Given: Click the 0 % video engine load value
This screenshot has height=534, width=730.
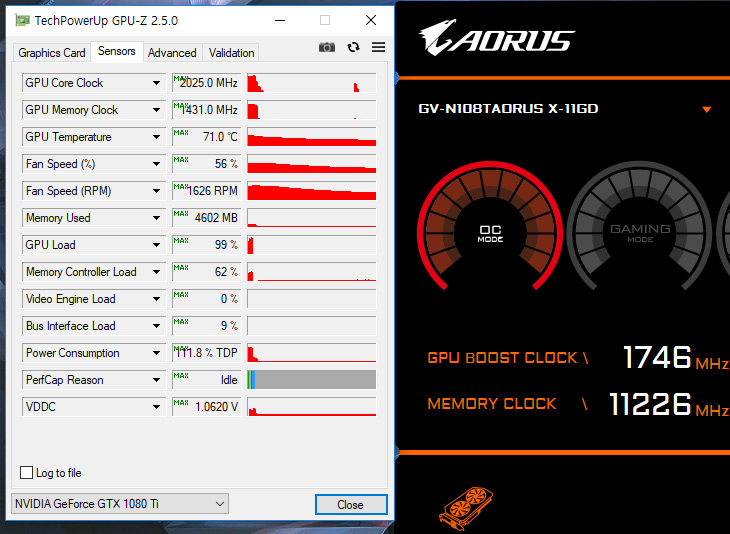Looking at the screenshot, I should (207, 299).
